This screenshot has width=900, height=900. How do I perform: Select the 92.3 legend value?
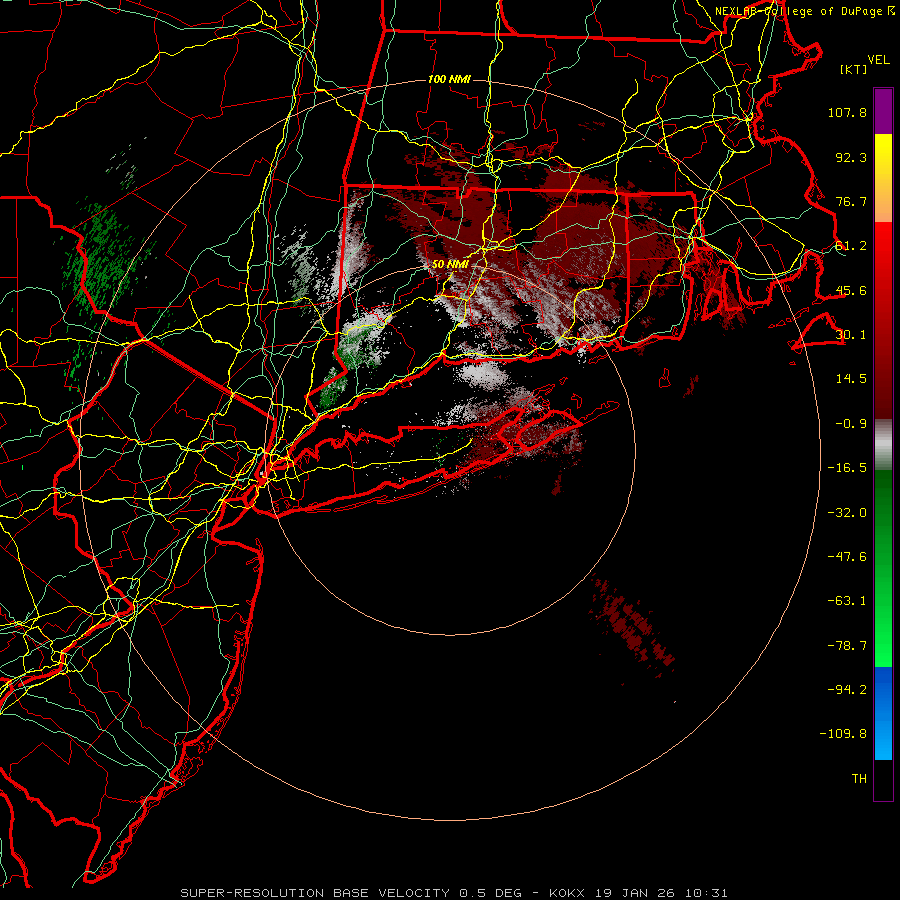[x=851, y=157]
